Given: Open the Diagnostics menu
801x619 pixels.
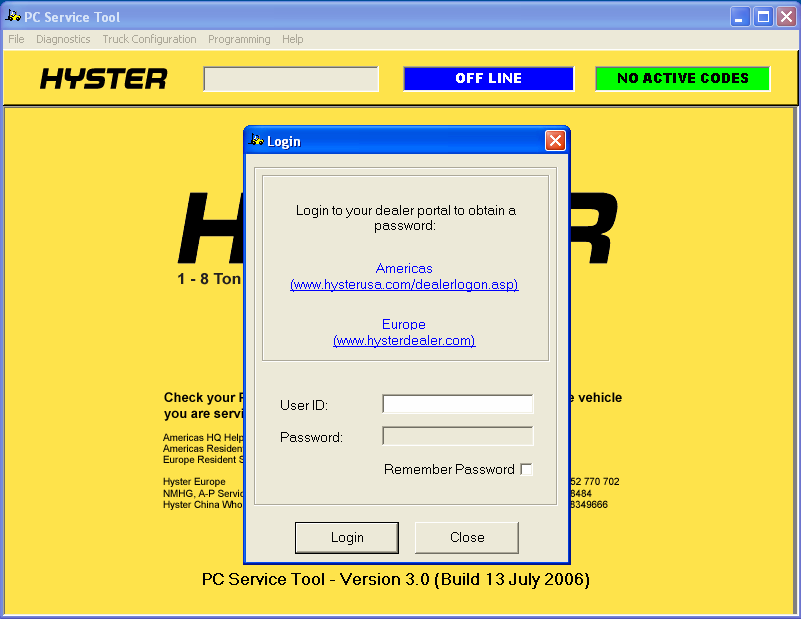Looking at the screenshot, I should click(63, 39).
